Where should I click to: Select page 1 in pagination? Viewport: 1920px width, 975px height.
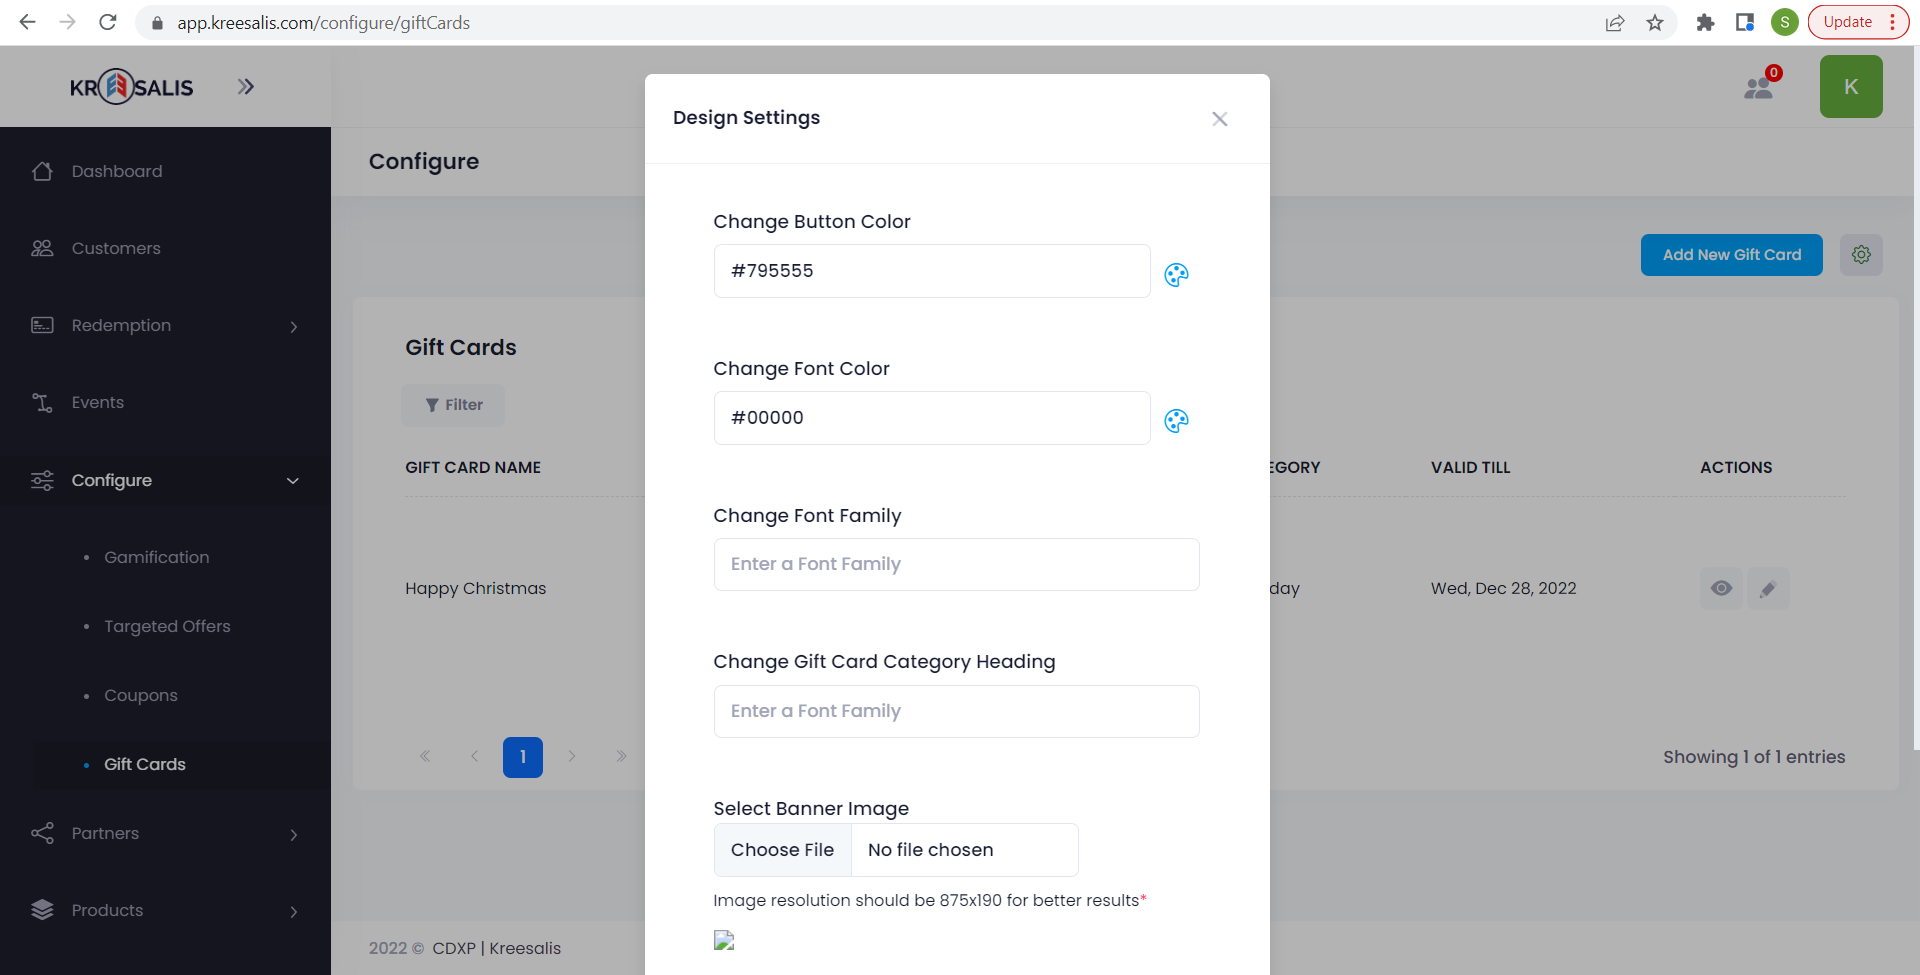coord(522,757)
